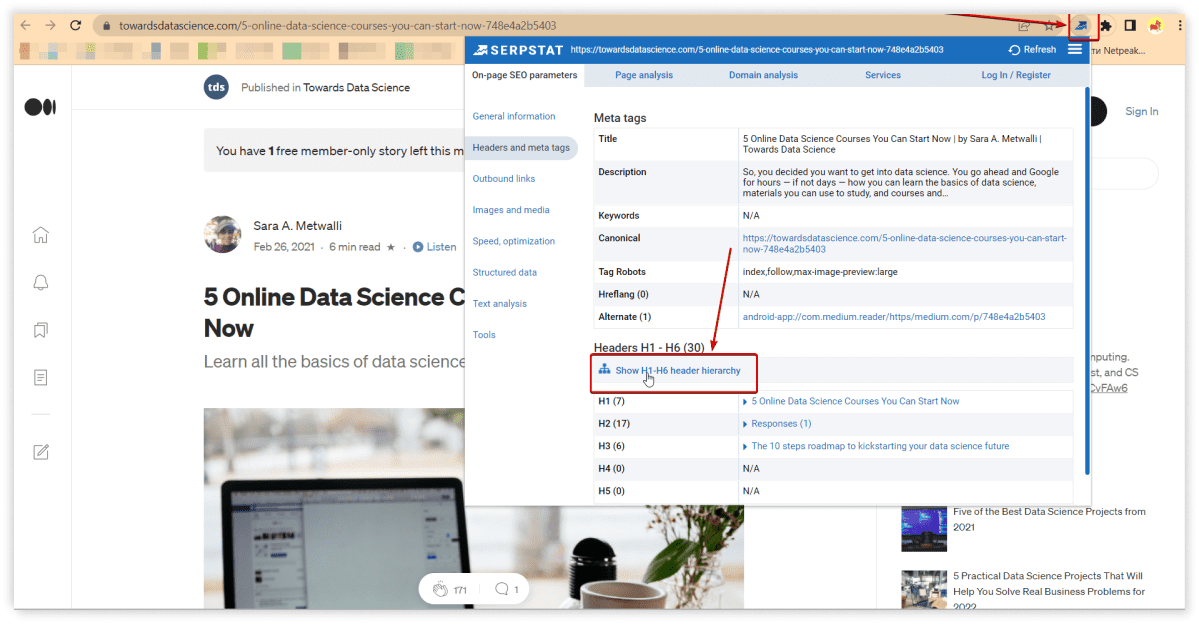Switch to the Page analysis tab
This screenshot has height=624, width=1199.
pos(643,75)
